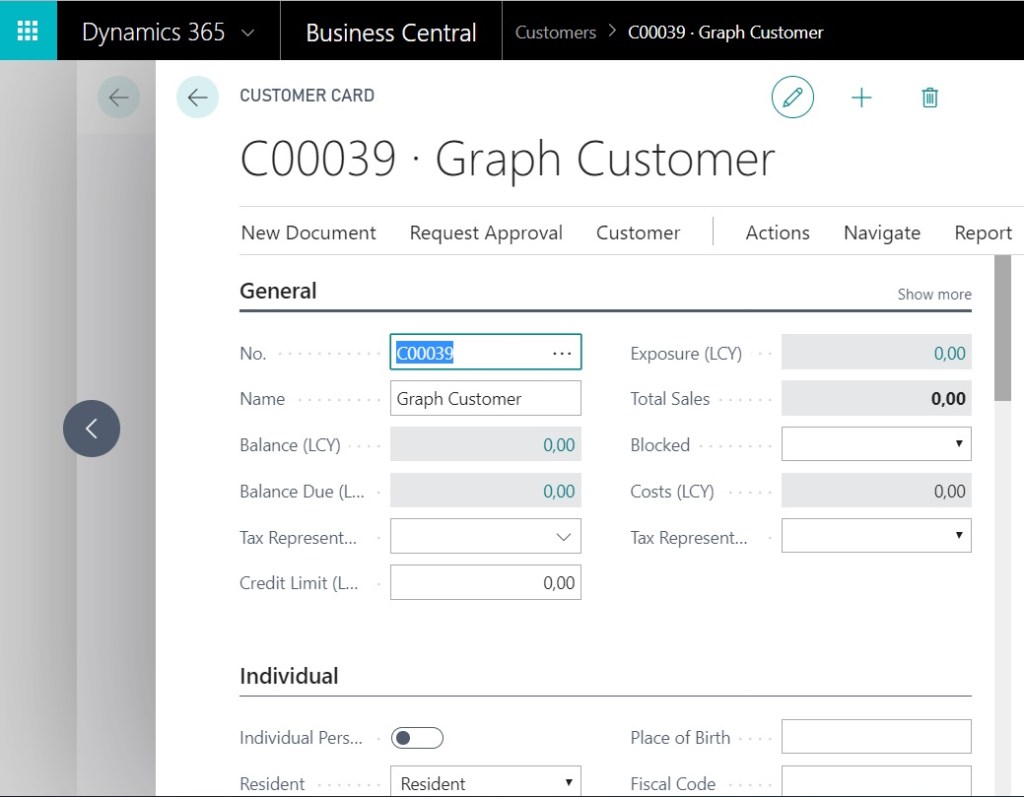
Task: Expand left Tax Representative dropdown chevron
Action: [564, 537]
